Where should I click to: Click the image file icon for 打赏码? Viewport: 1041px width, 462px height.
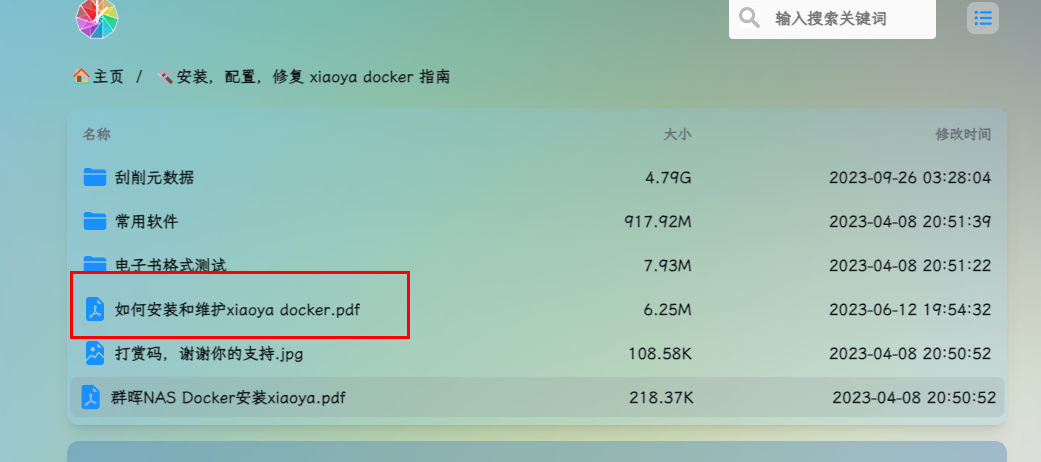pos(95,353)
